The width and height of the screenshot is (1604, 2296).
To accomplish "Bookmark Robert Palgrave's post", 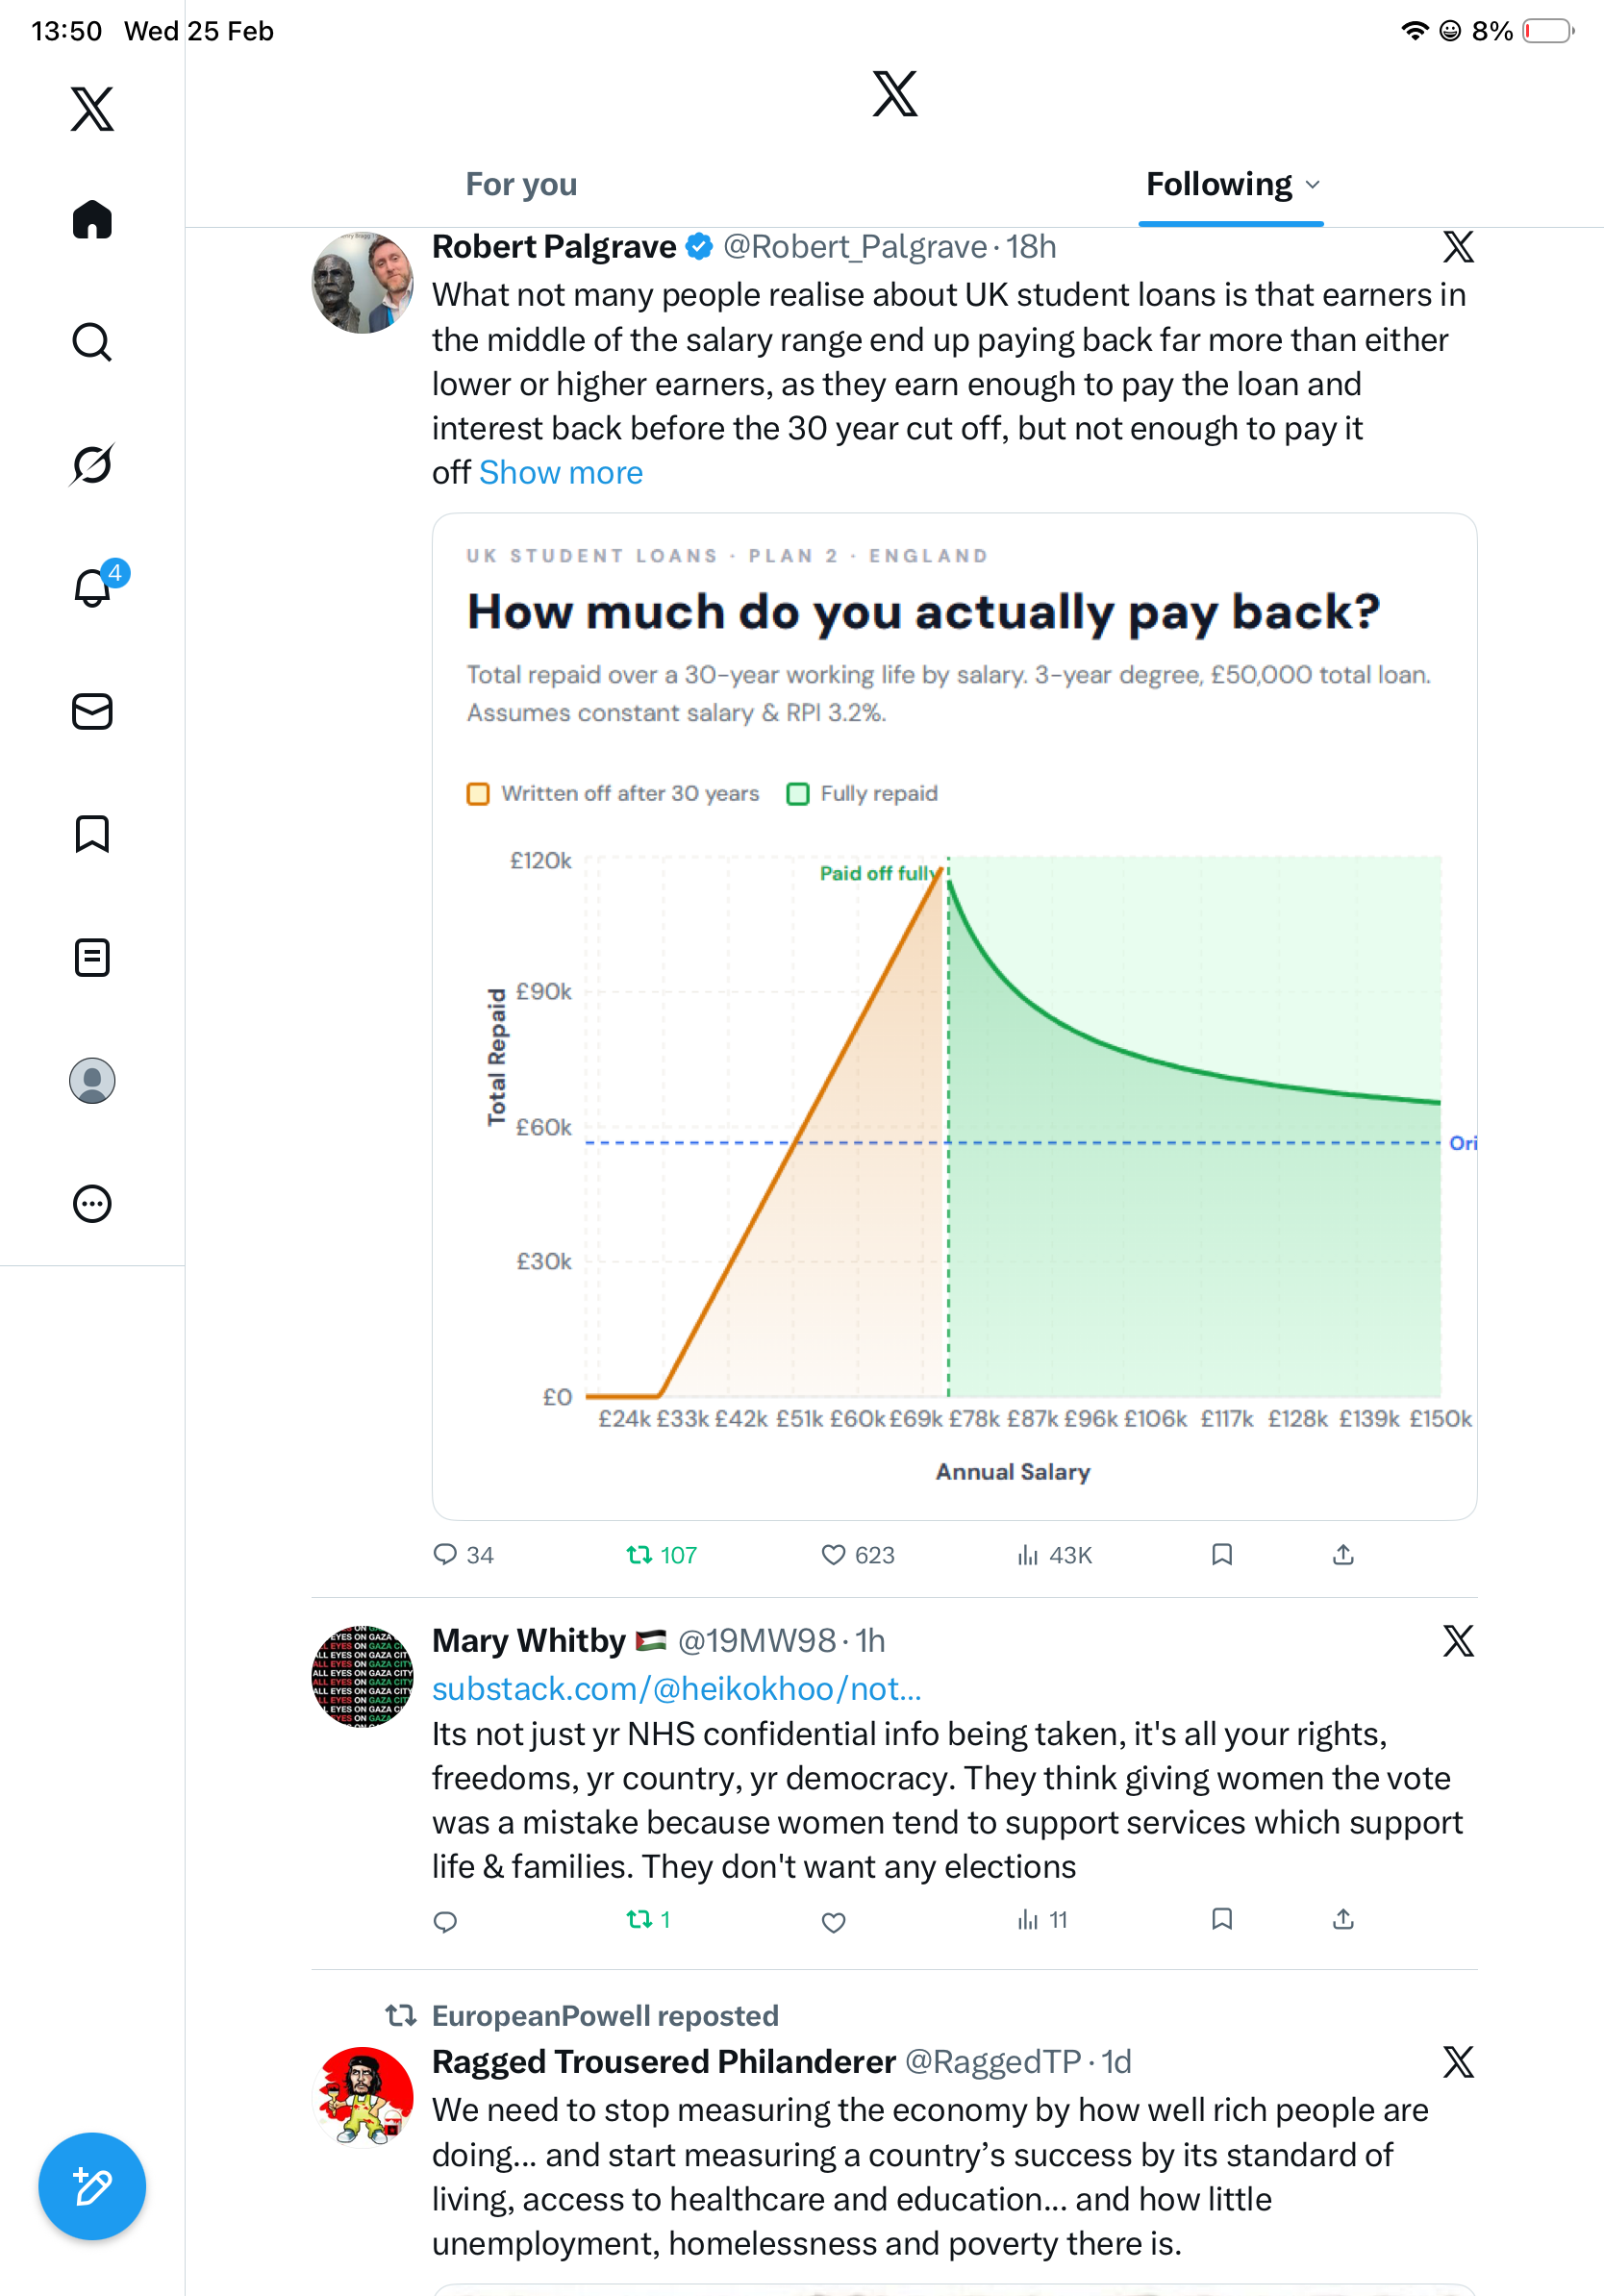I will coord(1221,1554).
